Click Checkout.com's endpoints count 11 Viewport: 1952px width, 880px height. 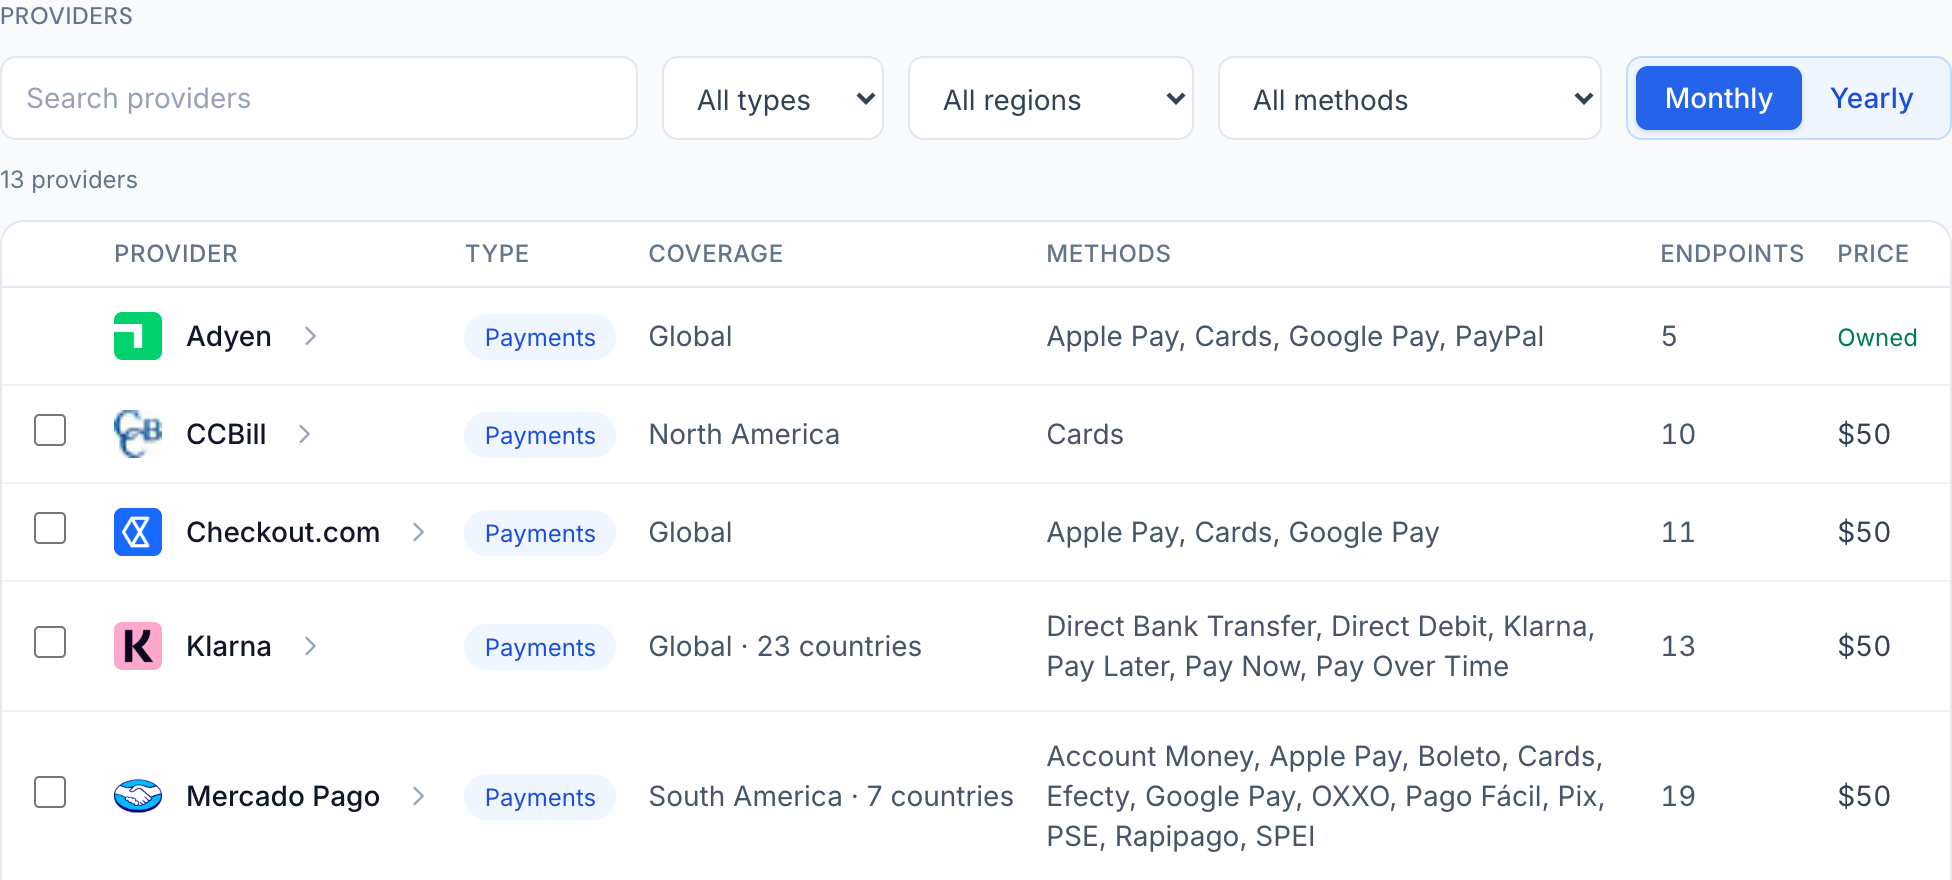click(x=1678, y=532)
